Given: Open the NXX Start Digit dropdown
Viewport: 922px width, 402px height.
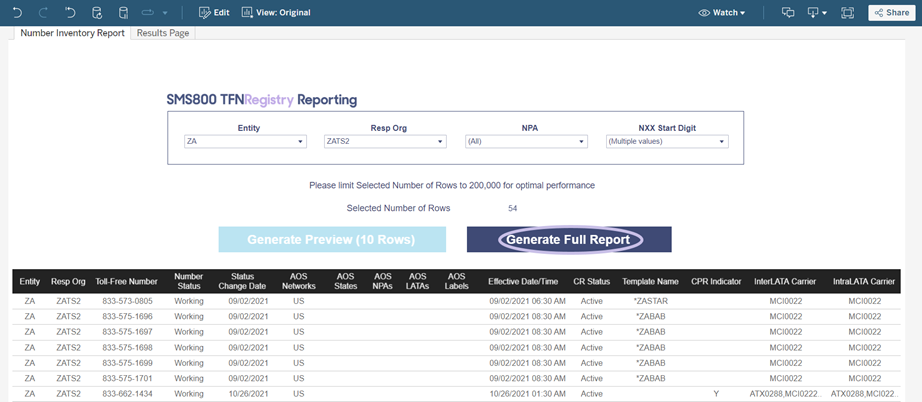Looking at the screenshot, I should point(667,142).
